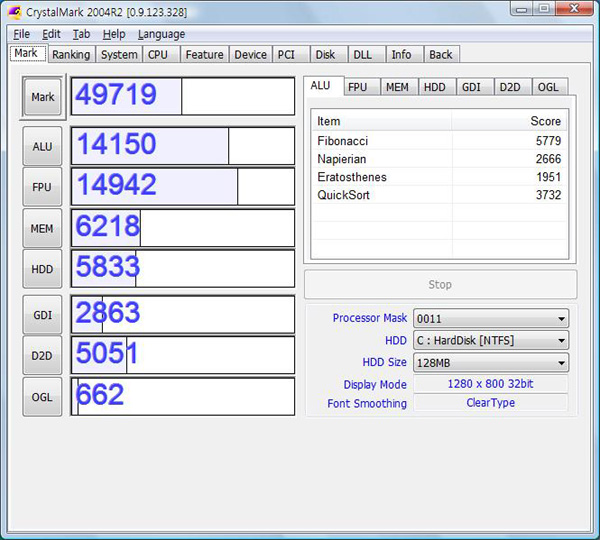Switch to the Ranking tab
This screenshot has height=540, width=600.
(x=71, y=54)
